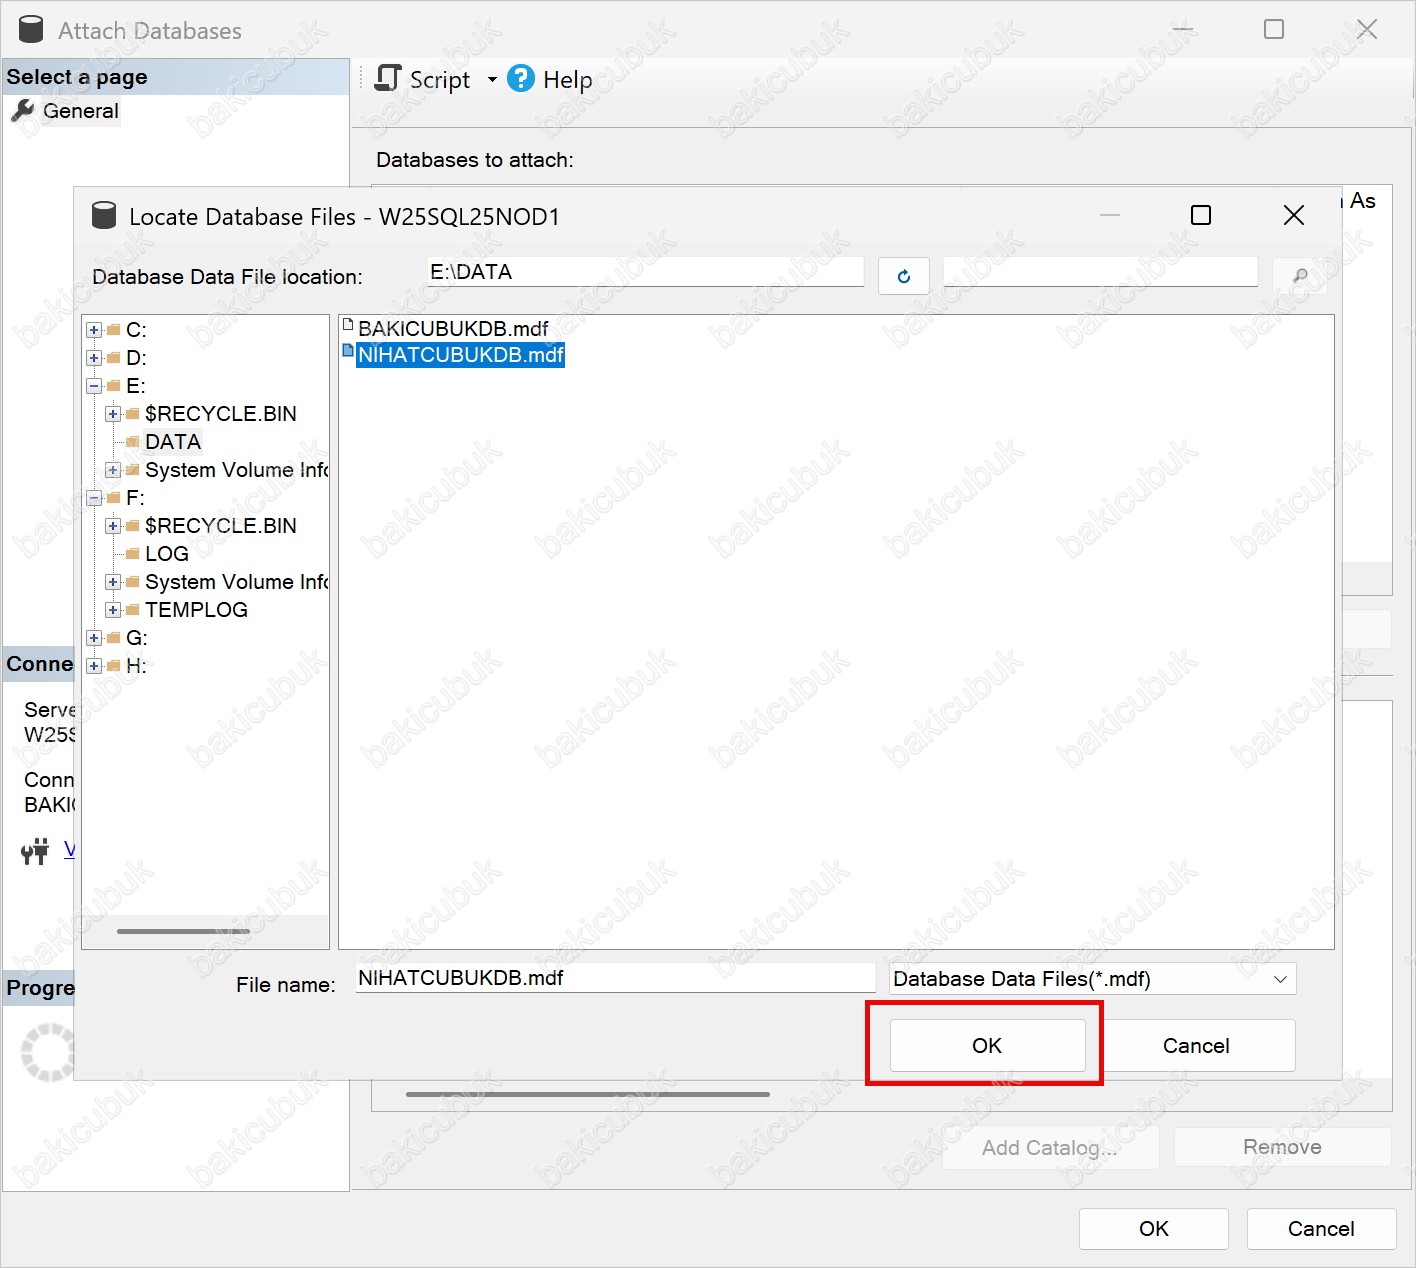Click the DATA folder icon in tree
Screen dimensions: 1416x1268
point(132,442)
